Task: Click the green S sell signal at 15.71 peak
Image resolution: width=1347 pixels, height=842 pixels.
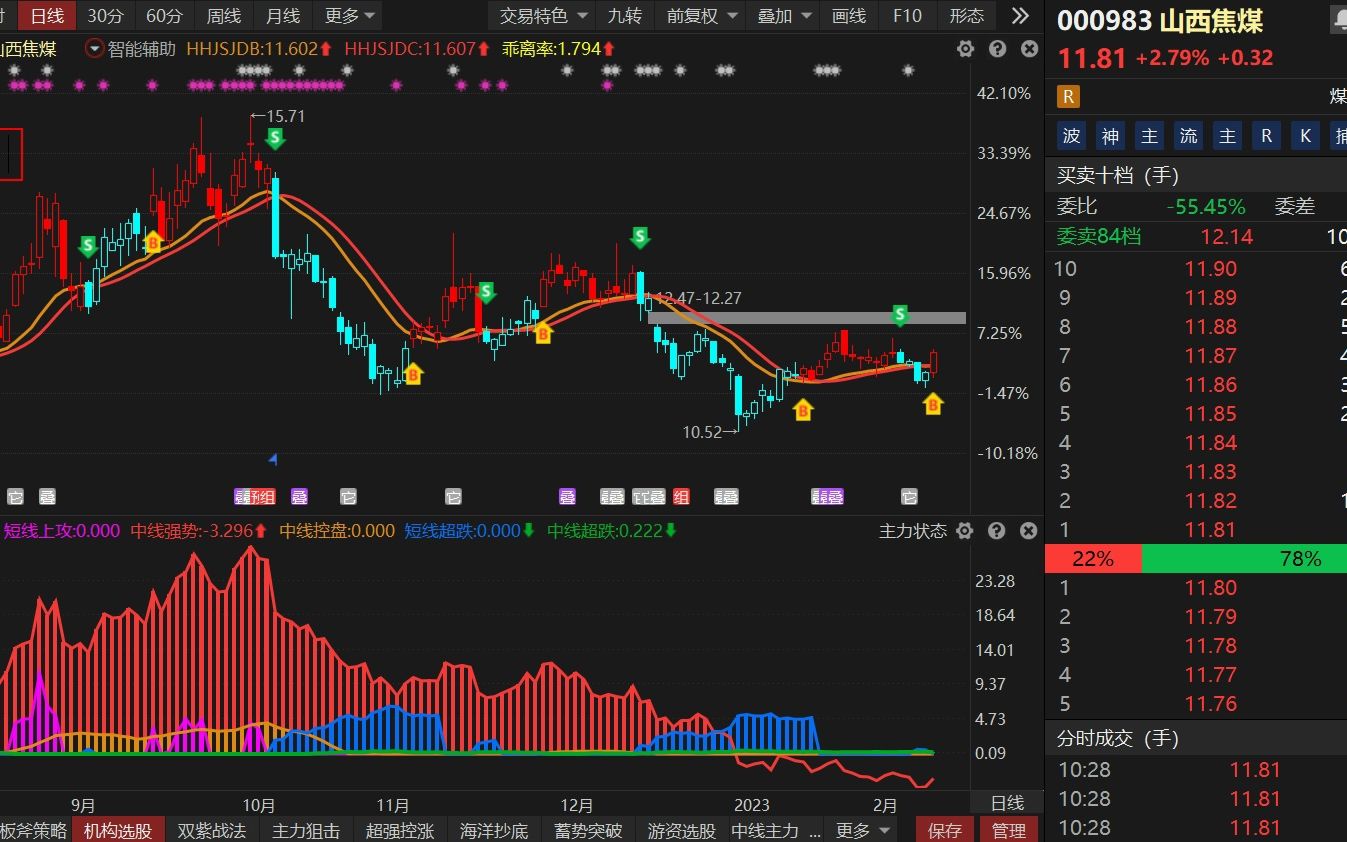Action: click(x=275, y=138)
